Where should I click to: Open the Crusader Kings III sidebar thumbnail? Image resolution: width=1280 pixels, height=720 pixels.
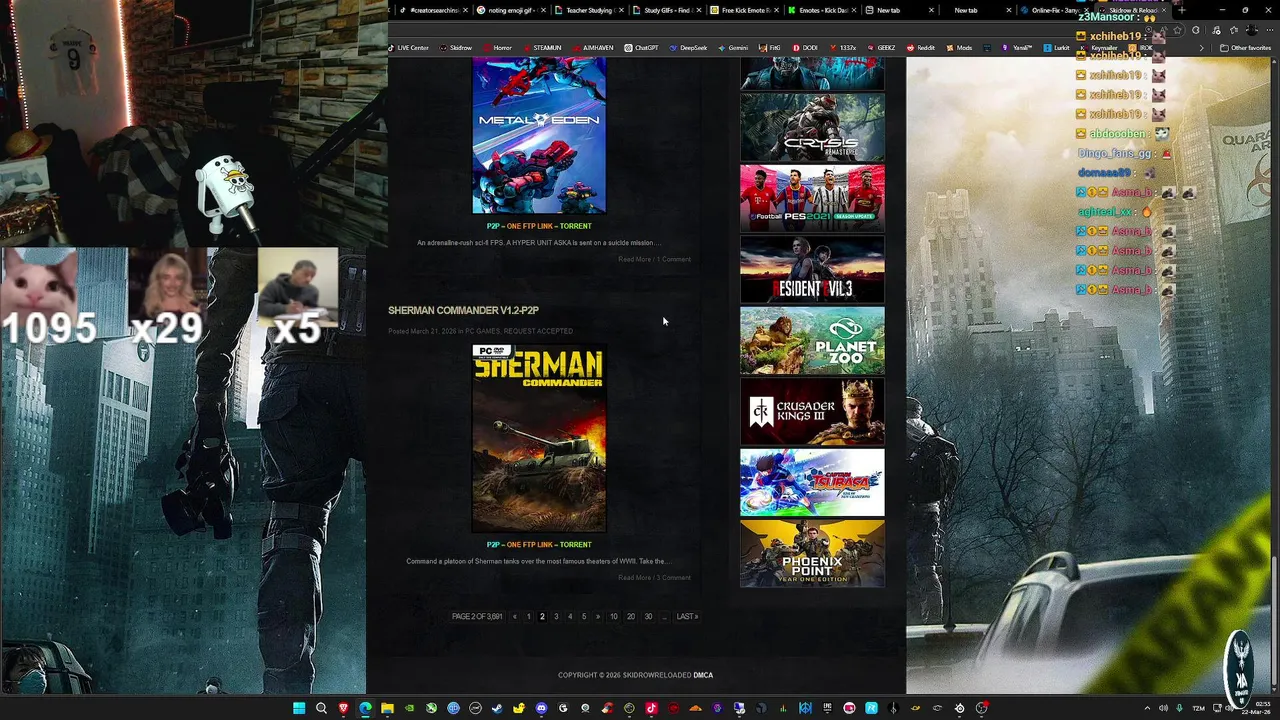tap(812, 411)
